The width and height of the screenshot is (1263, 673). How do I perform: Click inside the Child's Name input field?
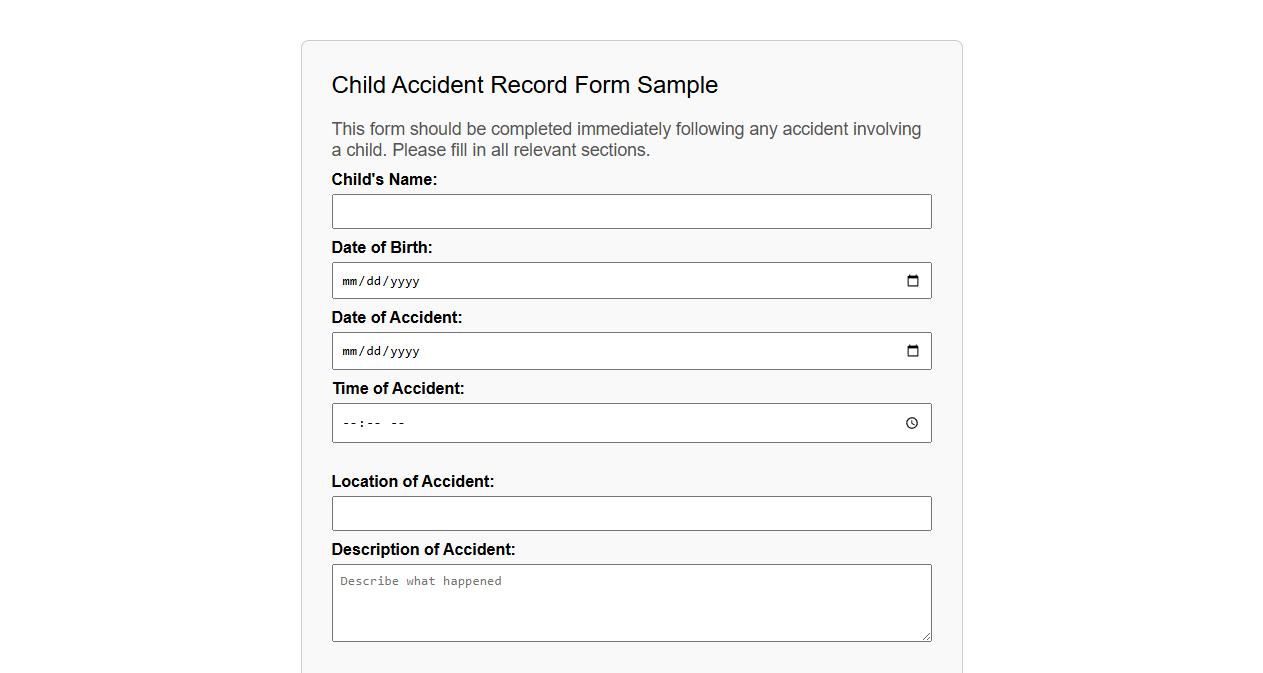pyautogui.click(x=631, y=211)
